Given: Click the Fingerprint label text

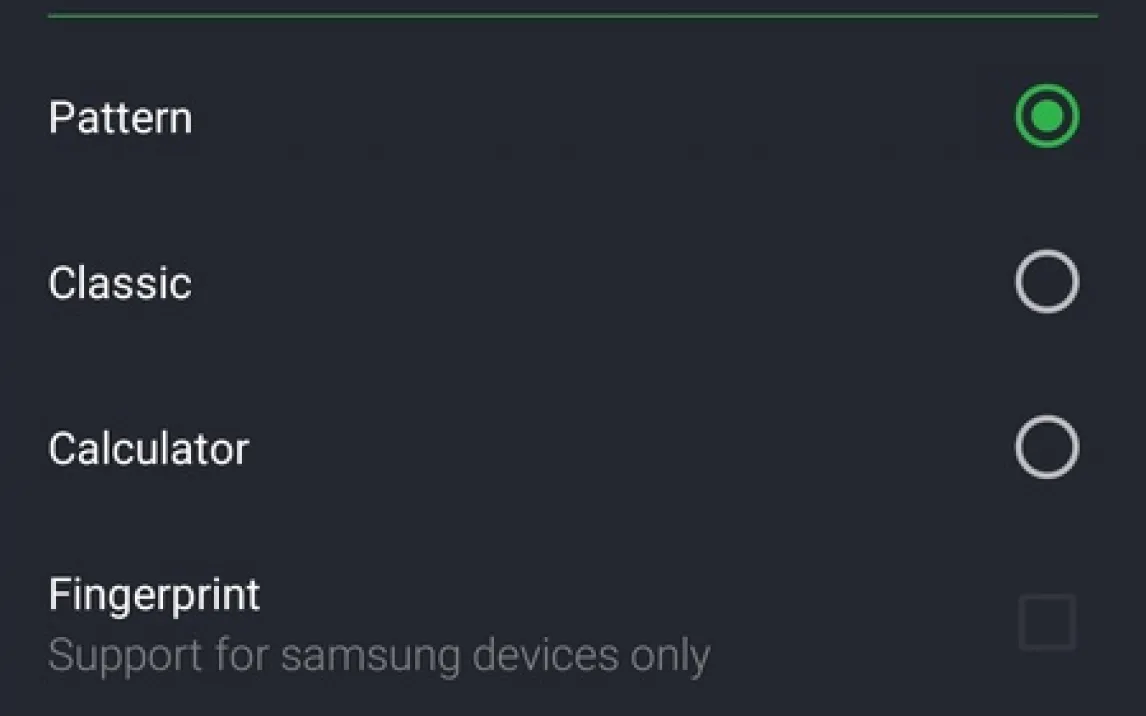Looking at the screenshot, I should [154, 595].
